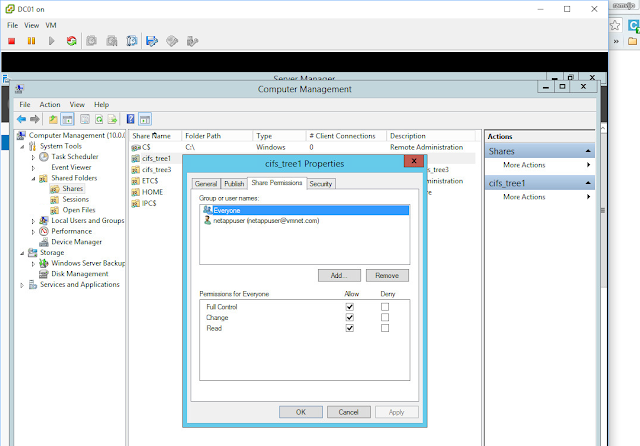Click the browser bookmark star icon
The image size is (640, 446).
coord(615,25)
